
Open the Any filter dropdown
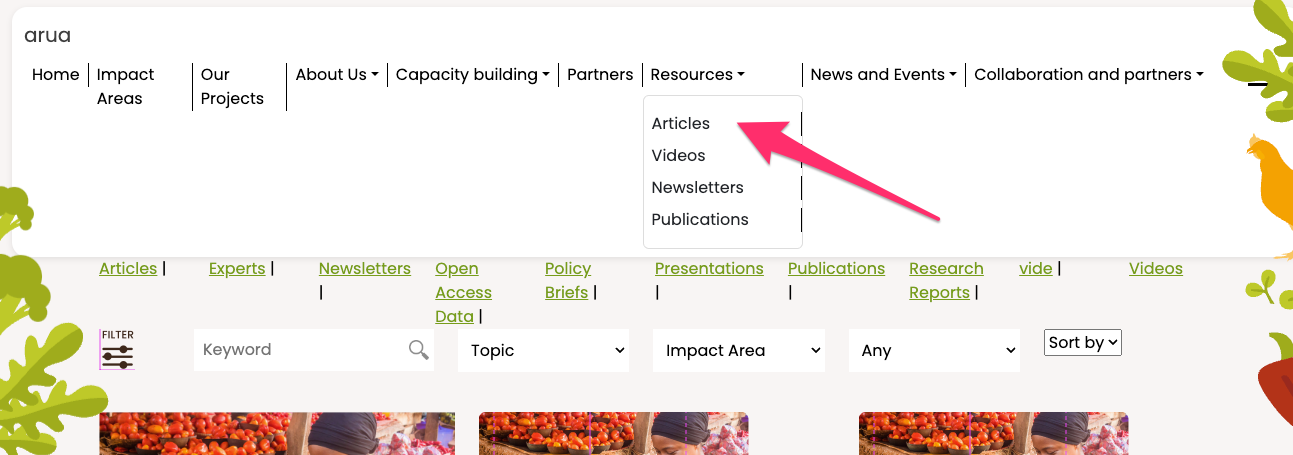pyautogui.click(x=933, y=350)
